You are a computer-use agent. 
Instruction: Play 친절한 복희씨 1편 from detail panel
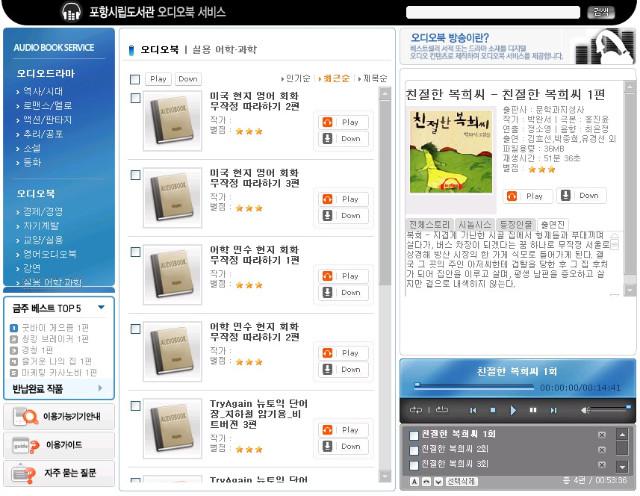pyautogui.click(x=528, y=196)
